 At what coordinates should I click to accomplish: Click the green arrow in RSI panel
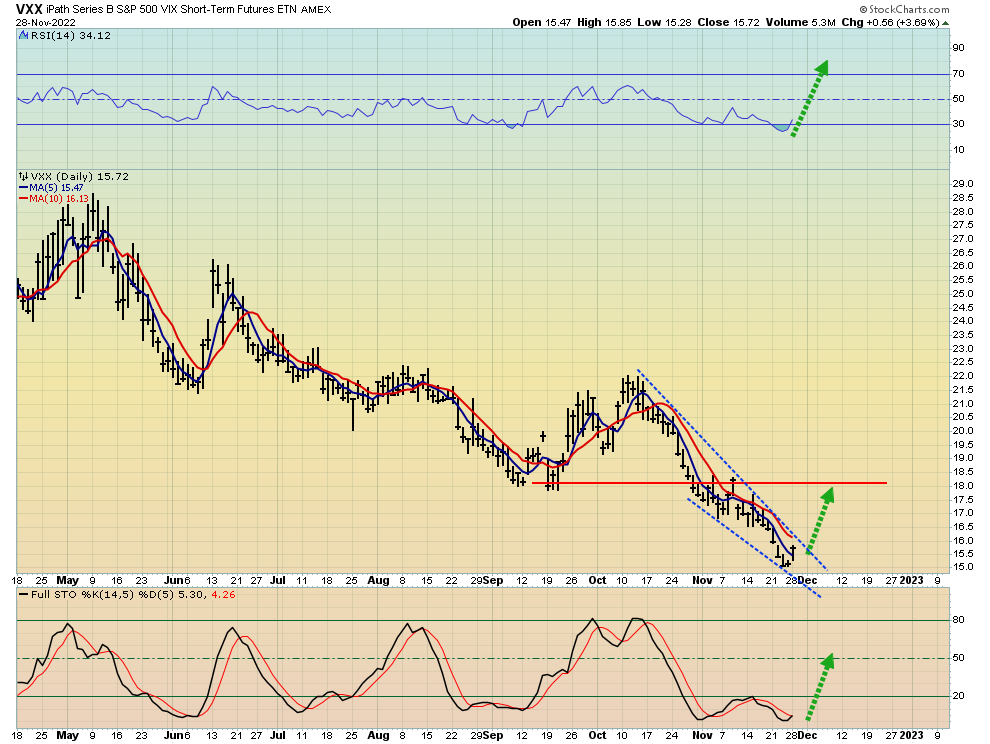coord(809,99)
